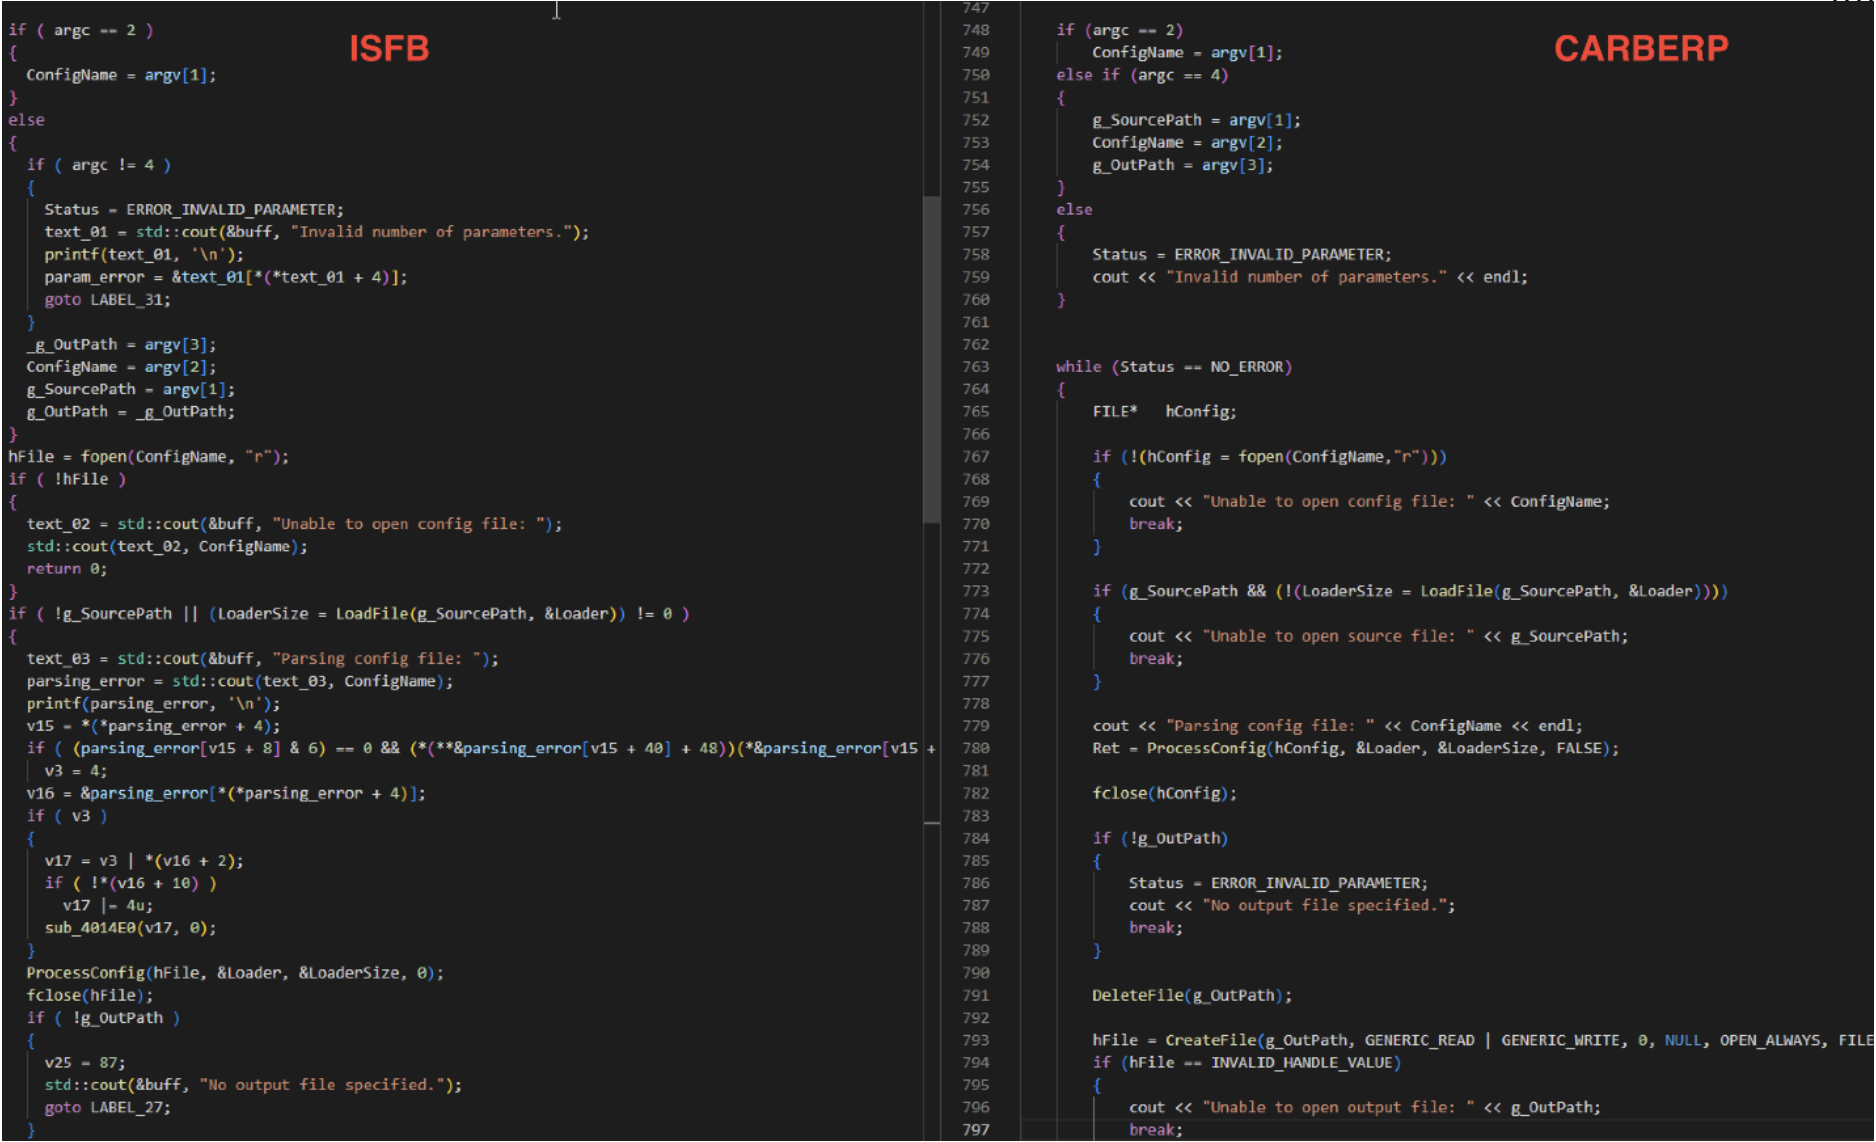Click 'Ret = ProcessConfig(hConfig' line

coord(1356,749)
